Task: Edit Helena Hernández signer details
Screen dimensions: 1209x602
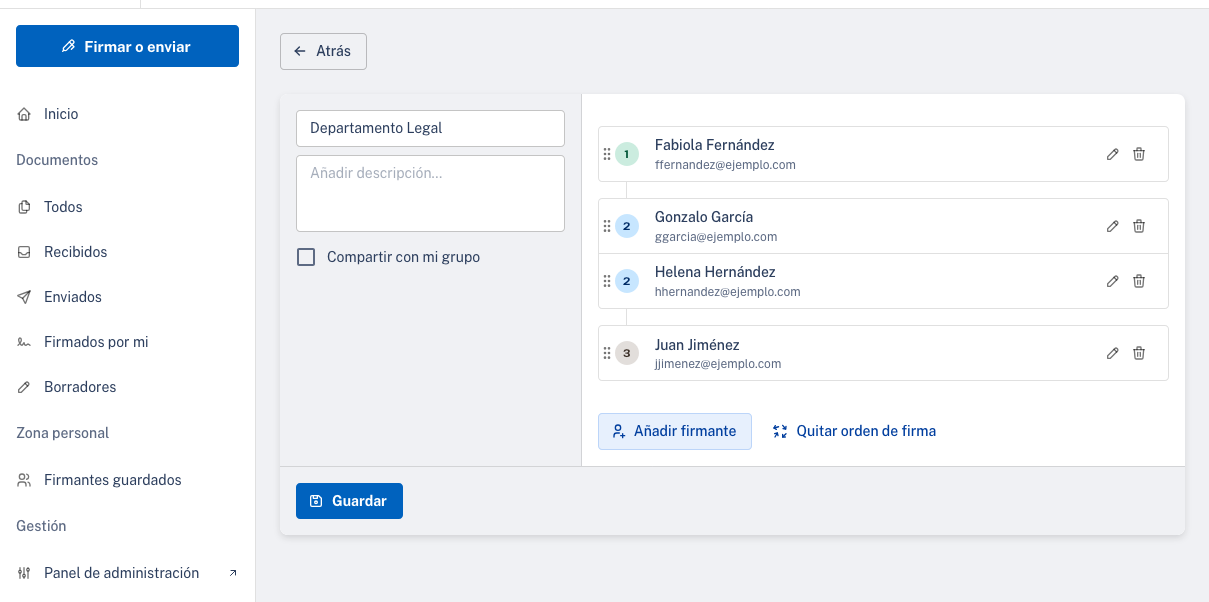Action: click(x=1112, y=281)
